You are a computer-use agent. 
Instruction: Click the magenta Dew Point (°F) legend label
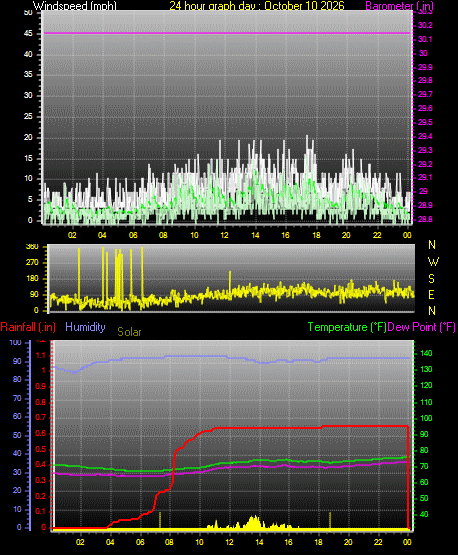click(421, 327)
